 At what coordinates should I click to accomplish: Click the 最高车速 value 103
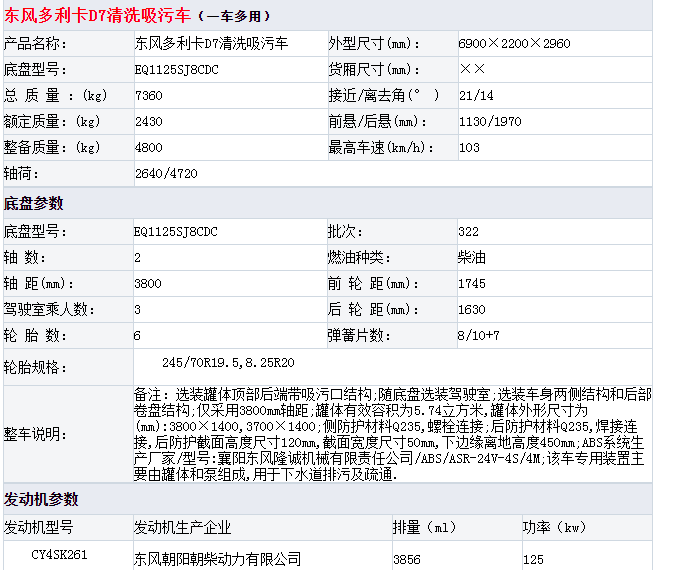[x=469, y=148]
